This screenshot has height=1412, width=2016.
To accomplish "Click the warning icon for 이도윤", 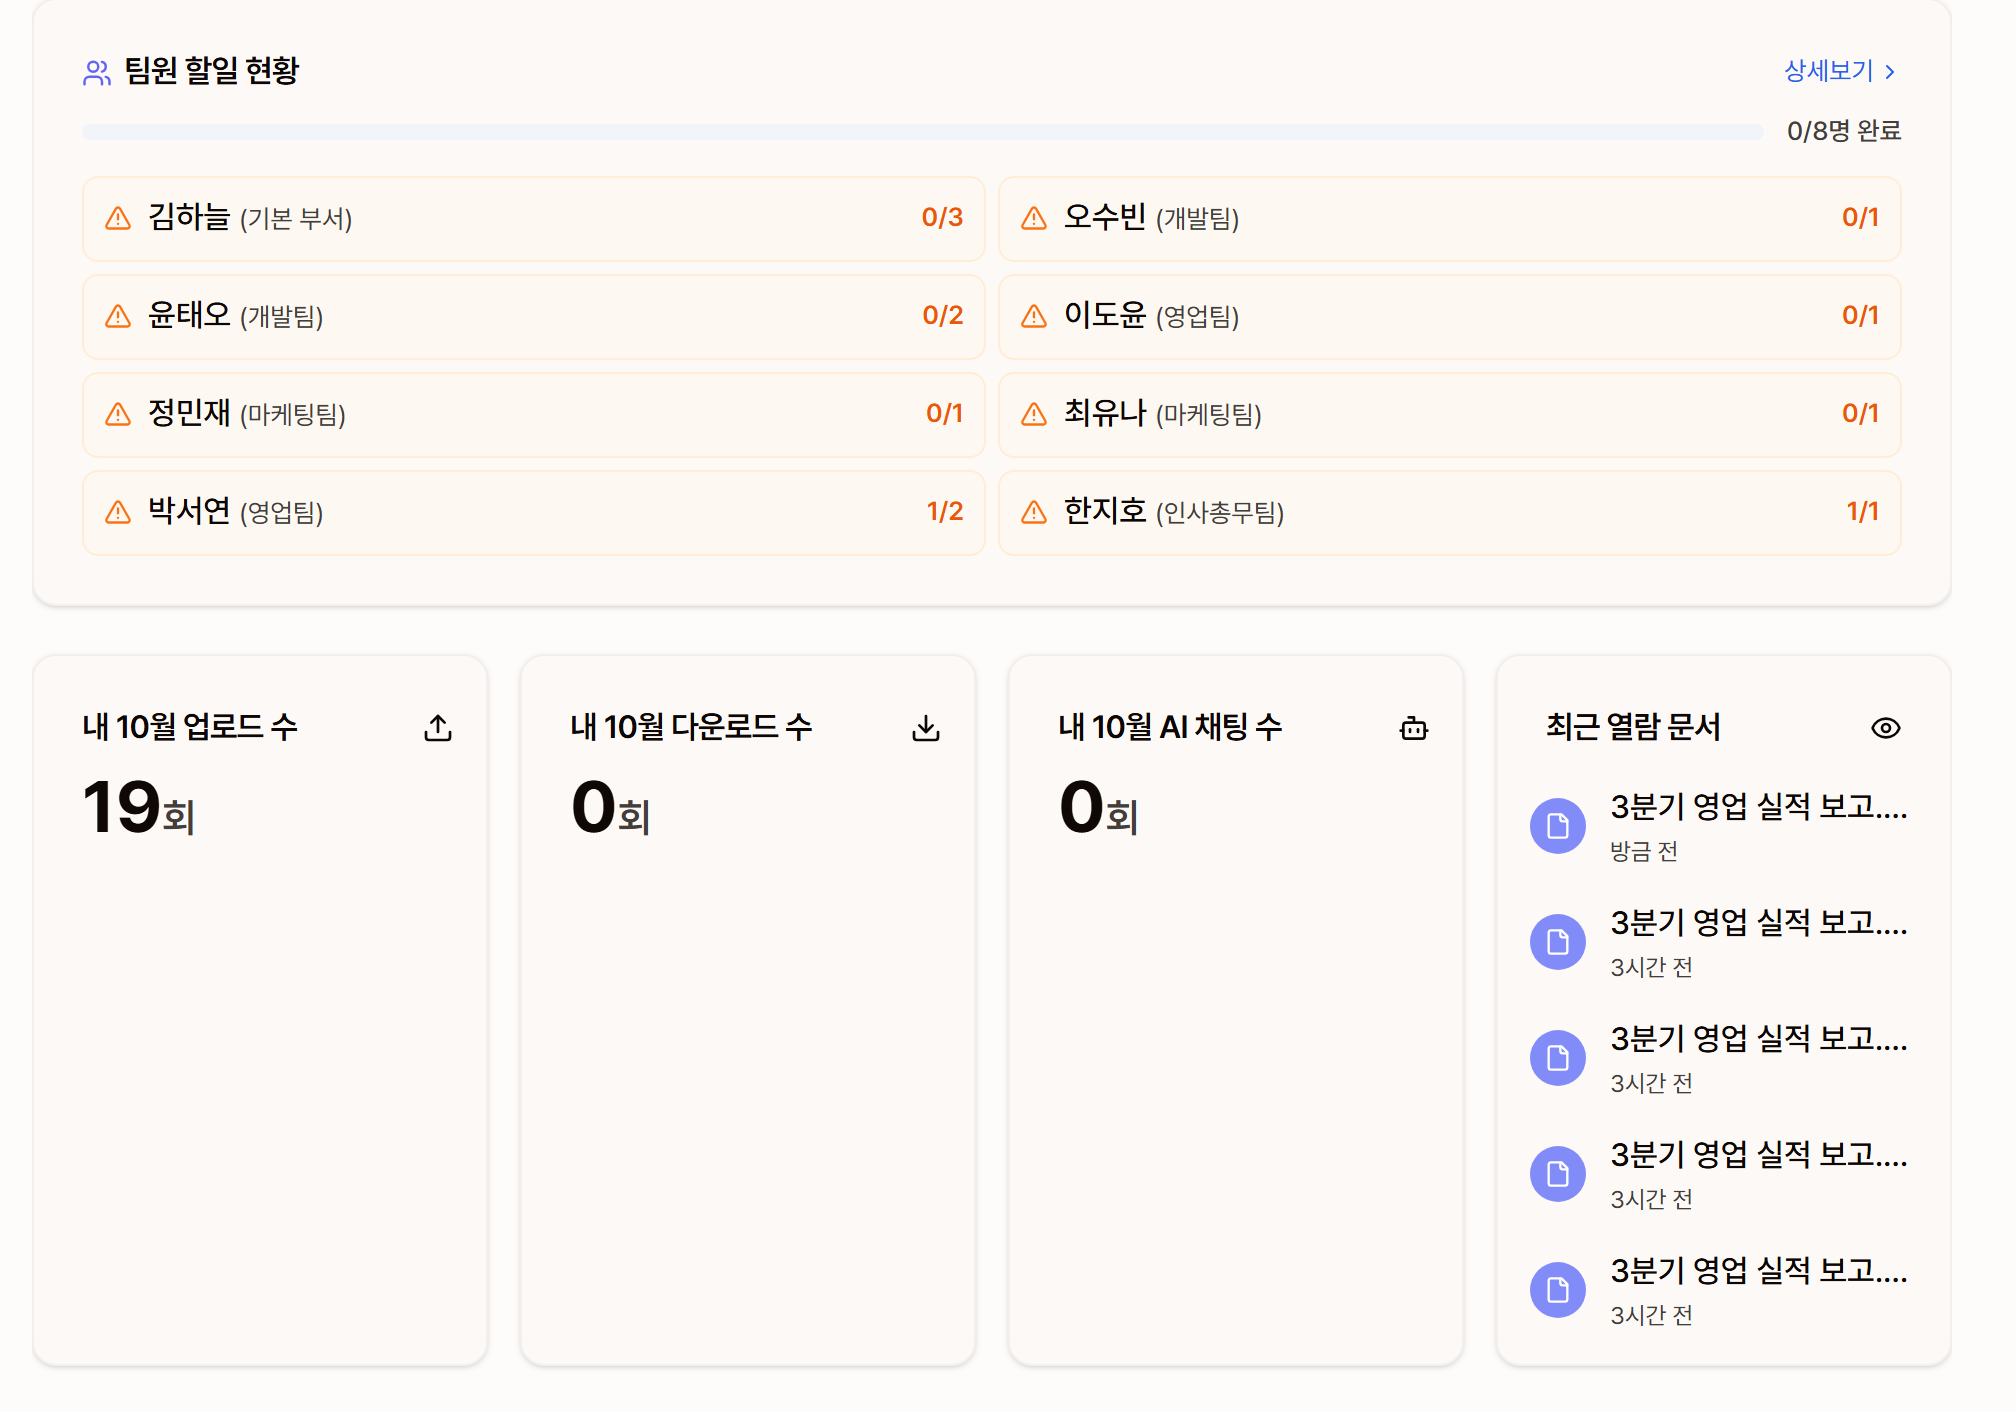I will pyautogui.click(x=1034, y=316).
